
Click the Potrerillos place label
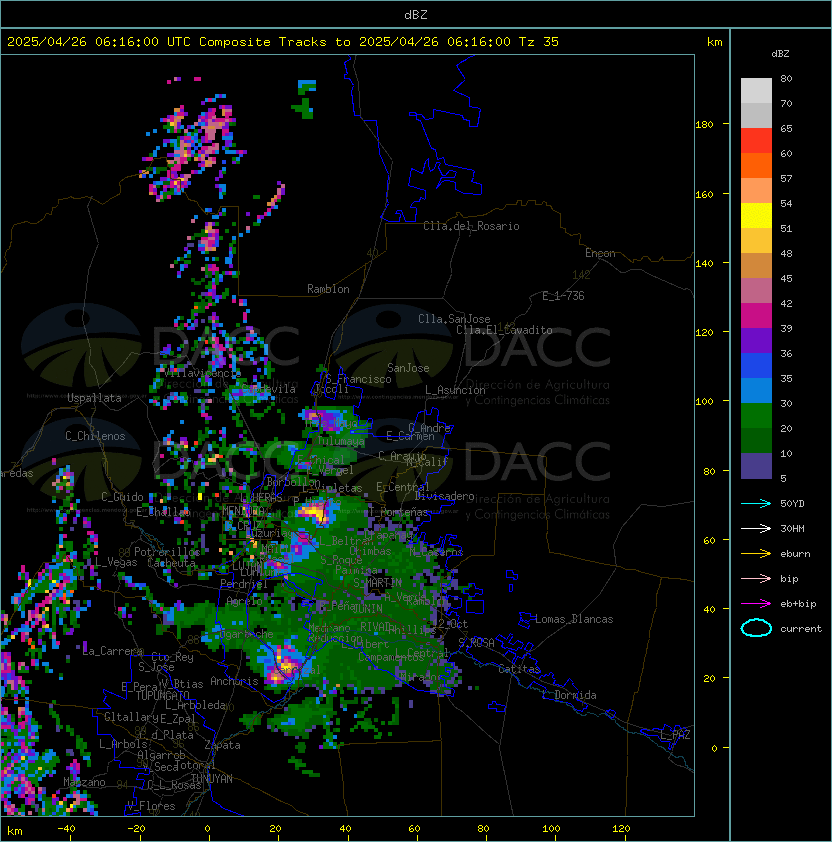pos(167,552)
